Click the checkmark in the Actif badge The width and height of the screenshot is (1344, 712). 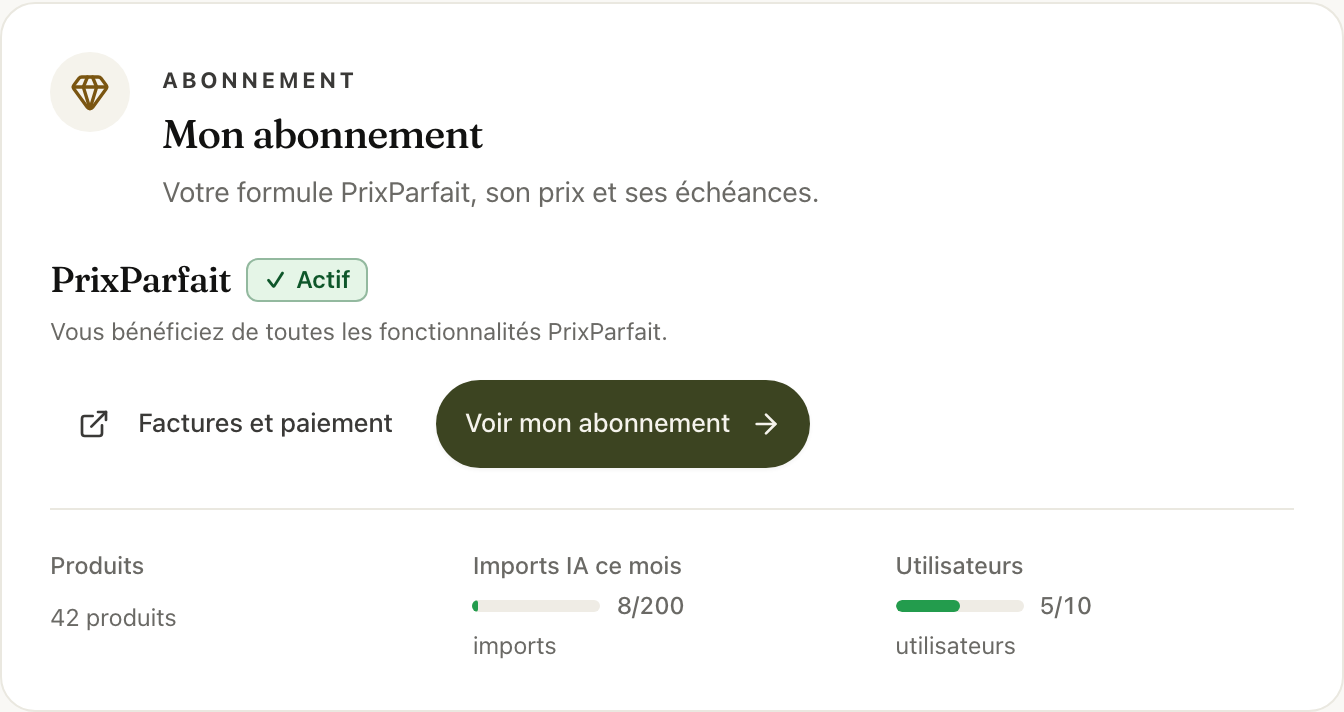[x=276, y=280]
